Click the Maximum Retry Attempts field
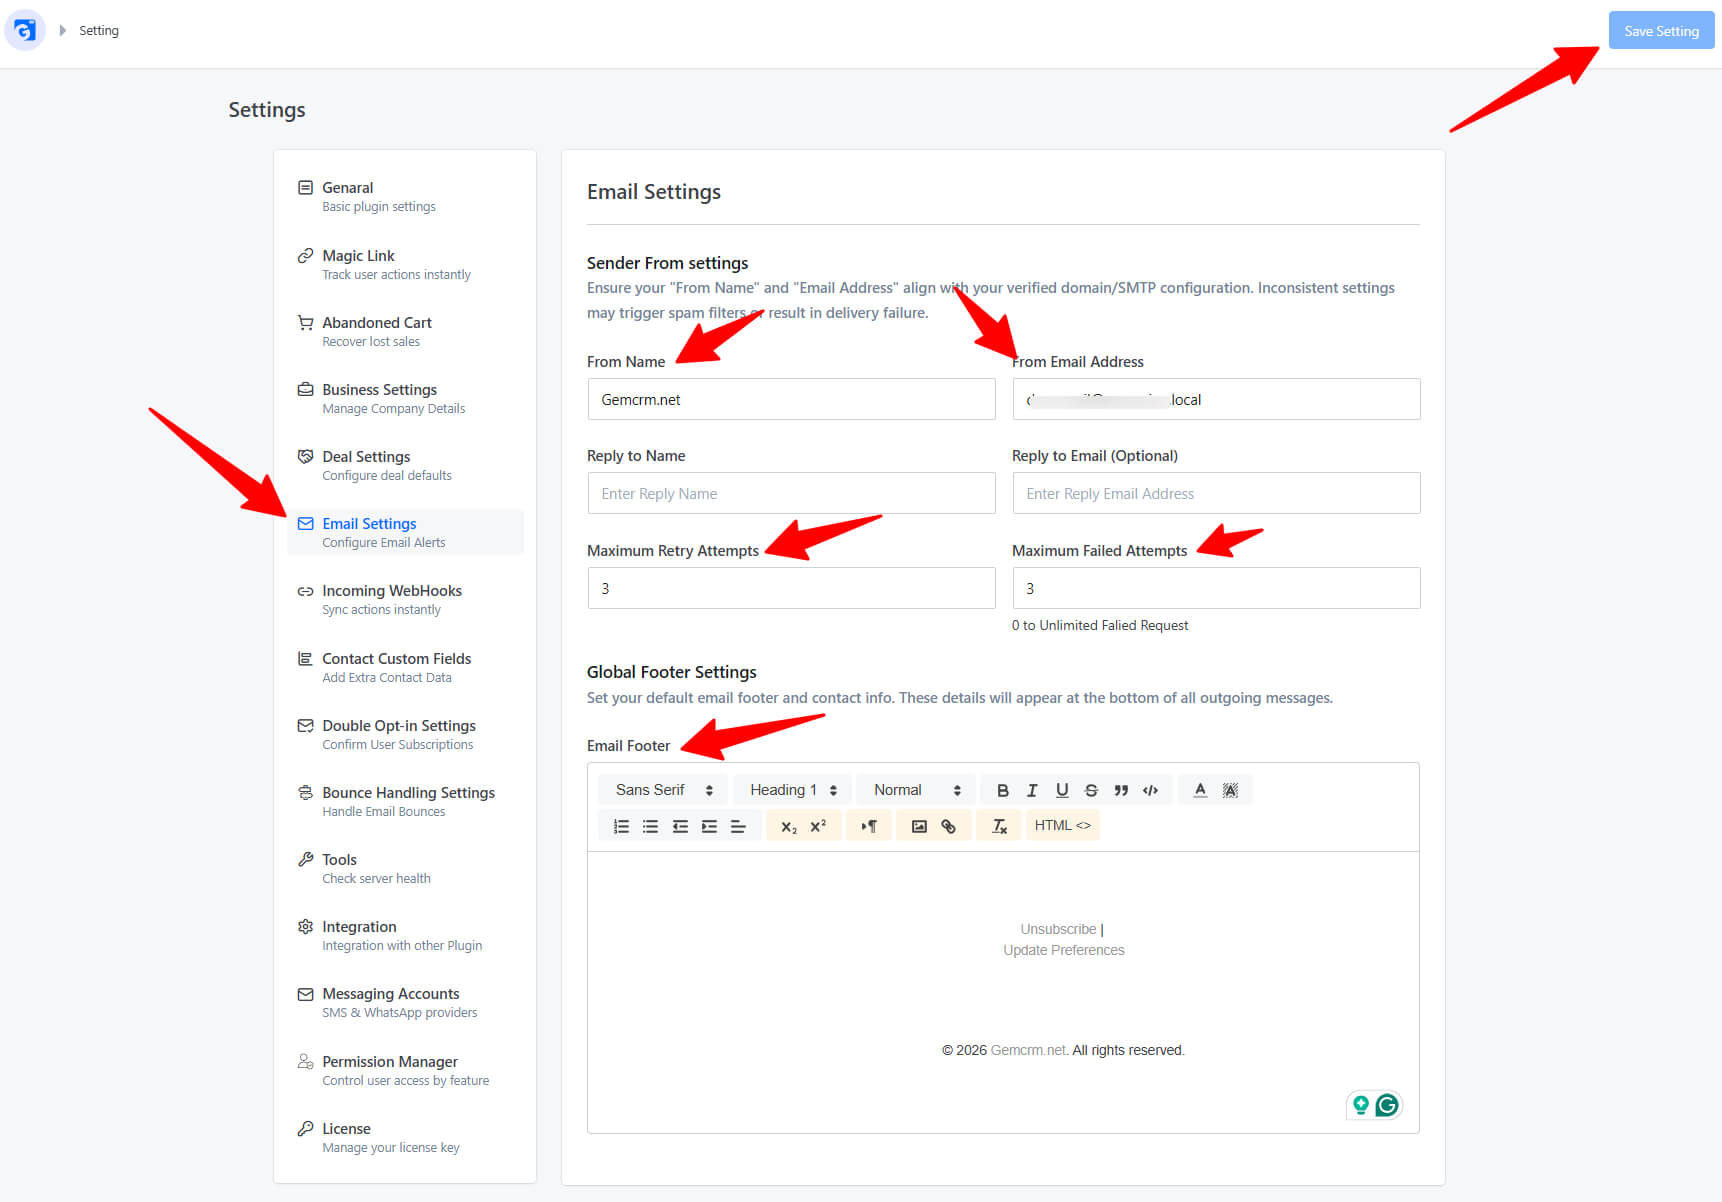1722x1202 pixels. (791, 588)
